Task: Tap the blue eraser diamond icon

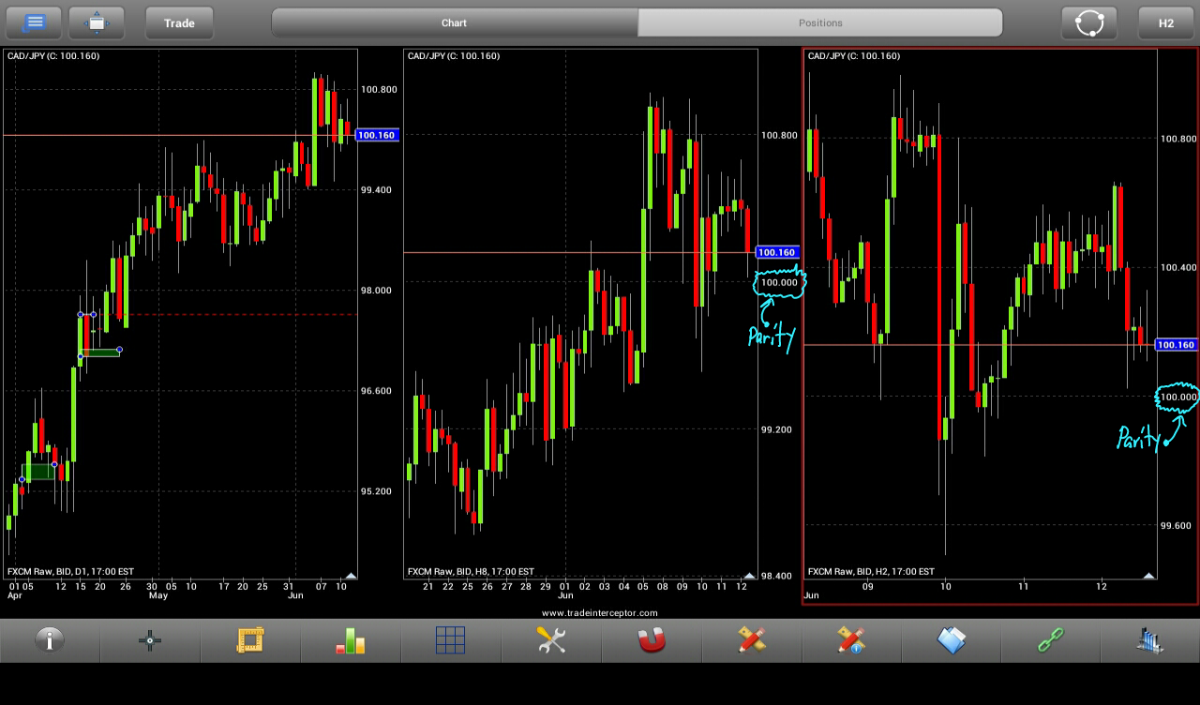Action: tap(951, 640)
